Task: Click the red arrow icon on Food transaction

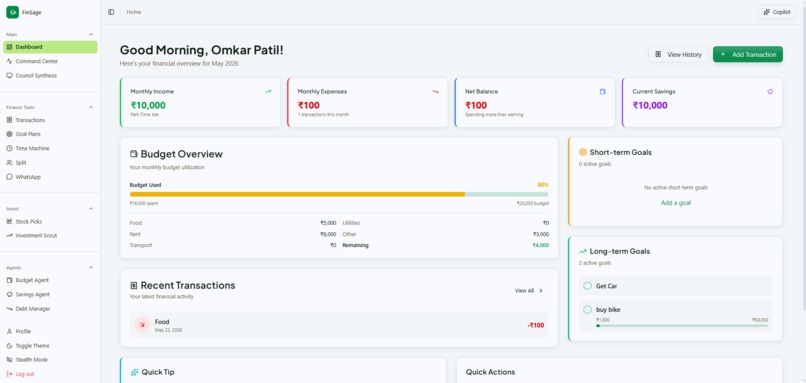Action: [142, 325]
